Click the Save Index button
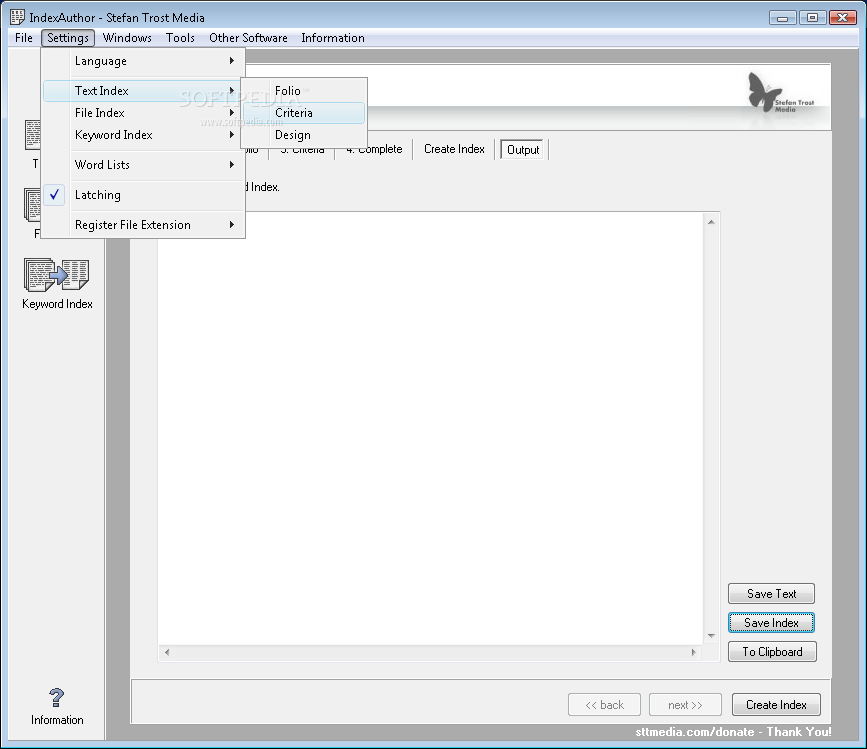The width and height of the screenshot is (867, 749). click(x=771, y=623)
